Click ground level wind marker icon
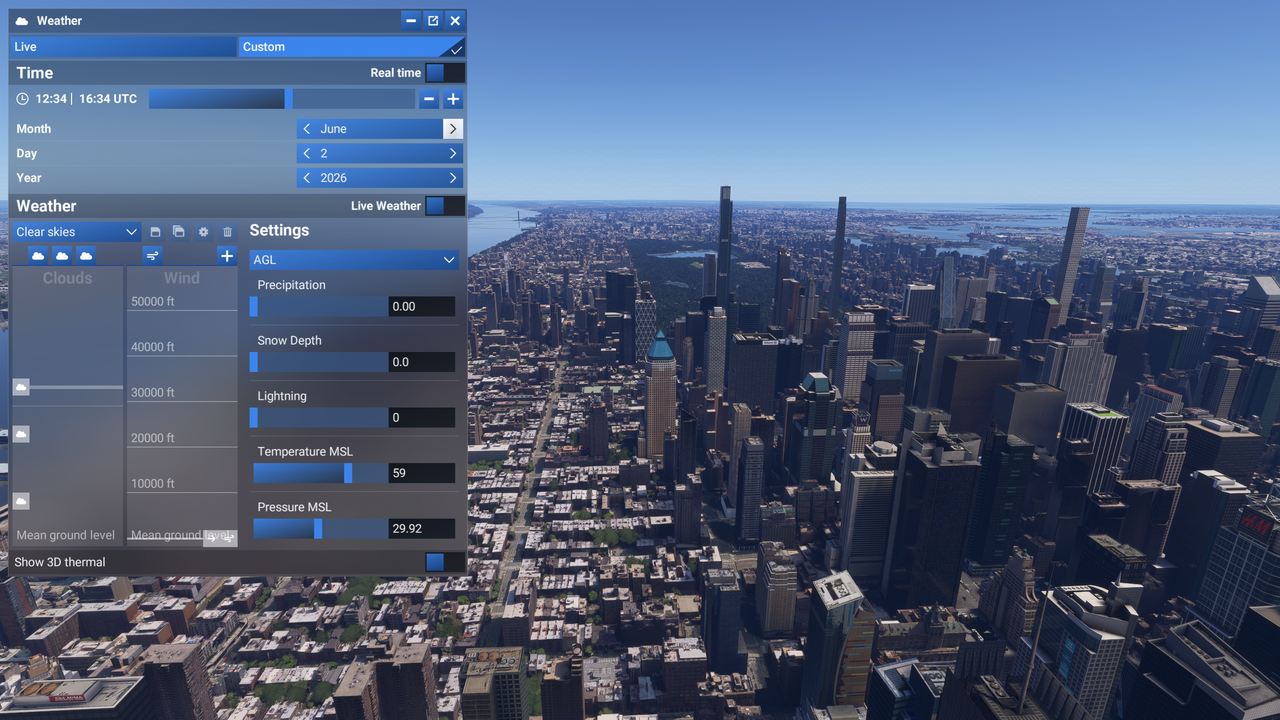This screenshot has height=720, width=1280. (220, 538)
